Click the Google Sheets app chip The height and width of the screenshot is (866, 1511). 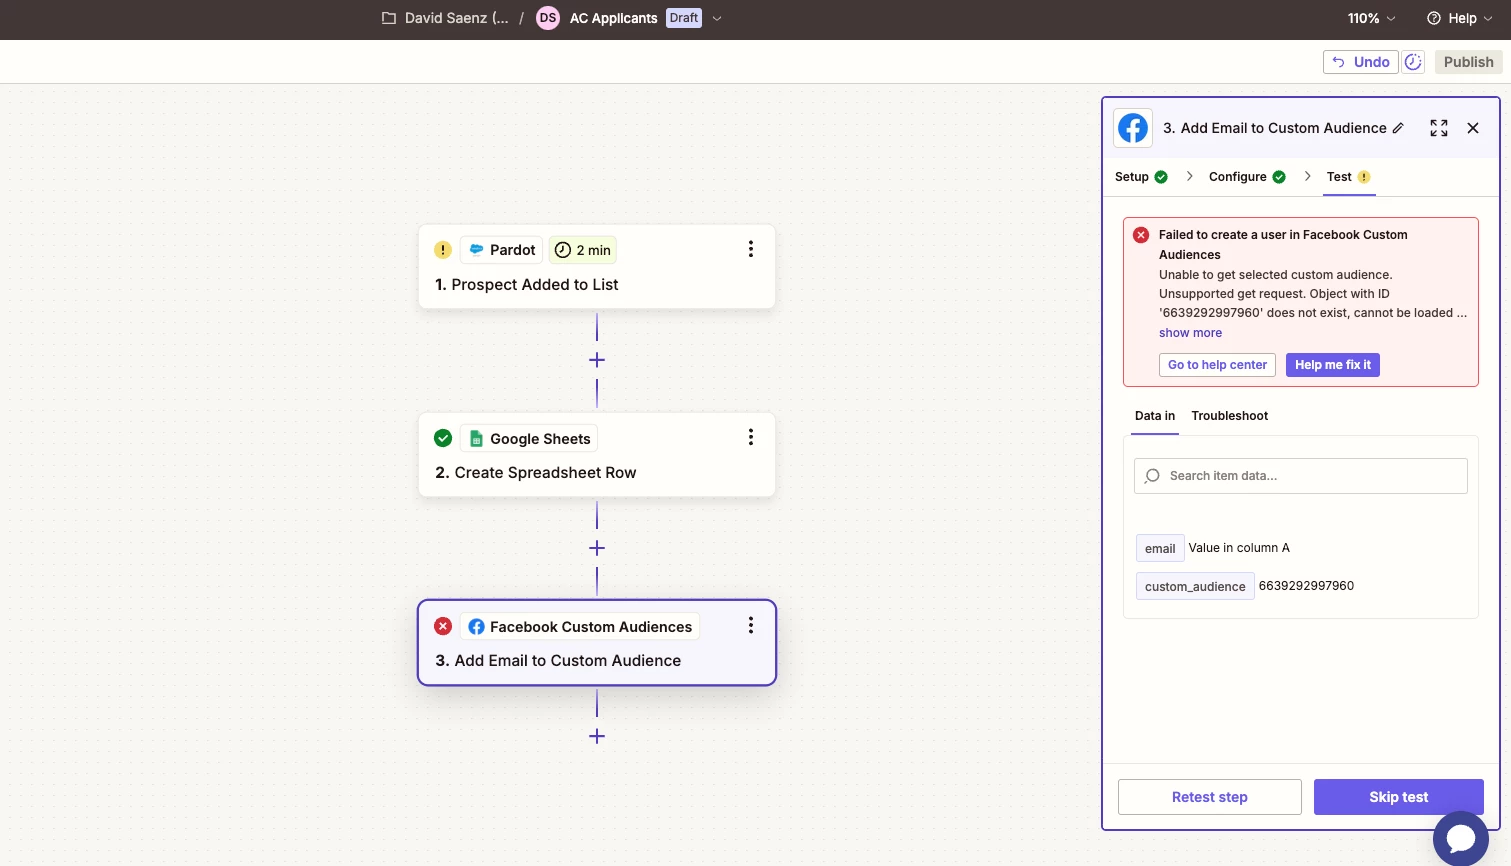pos(529,438)
